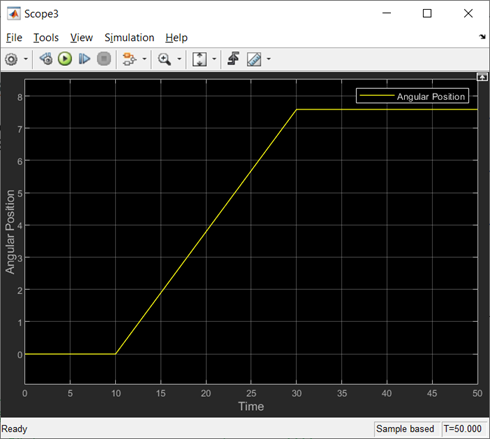This screenshot has height=439, width=490.
Task: Select the Zoom magnifier tool
Action: click(164, 59)
